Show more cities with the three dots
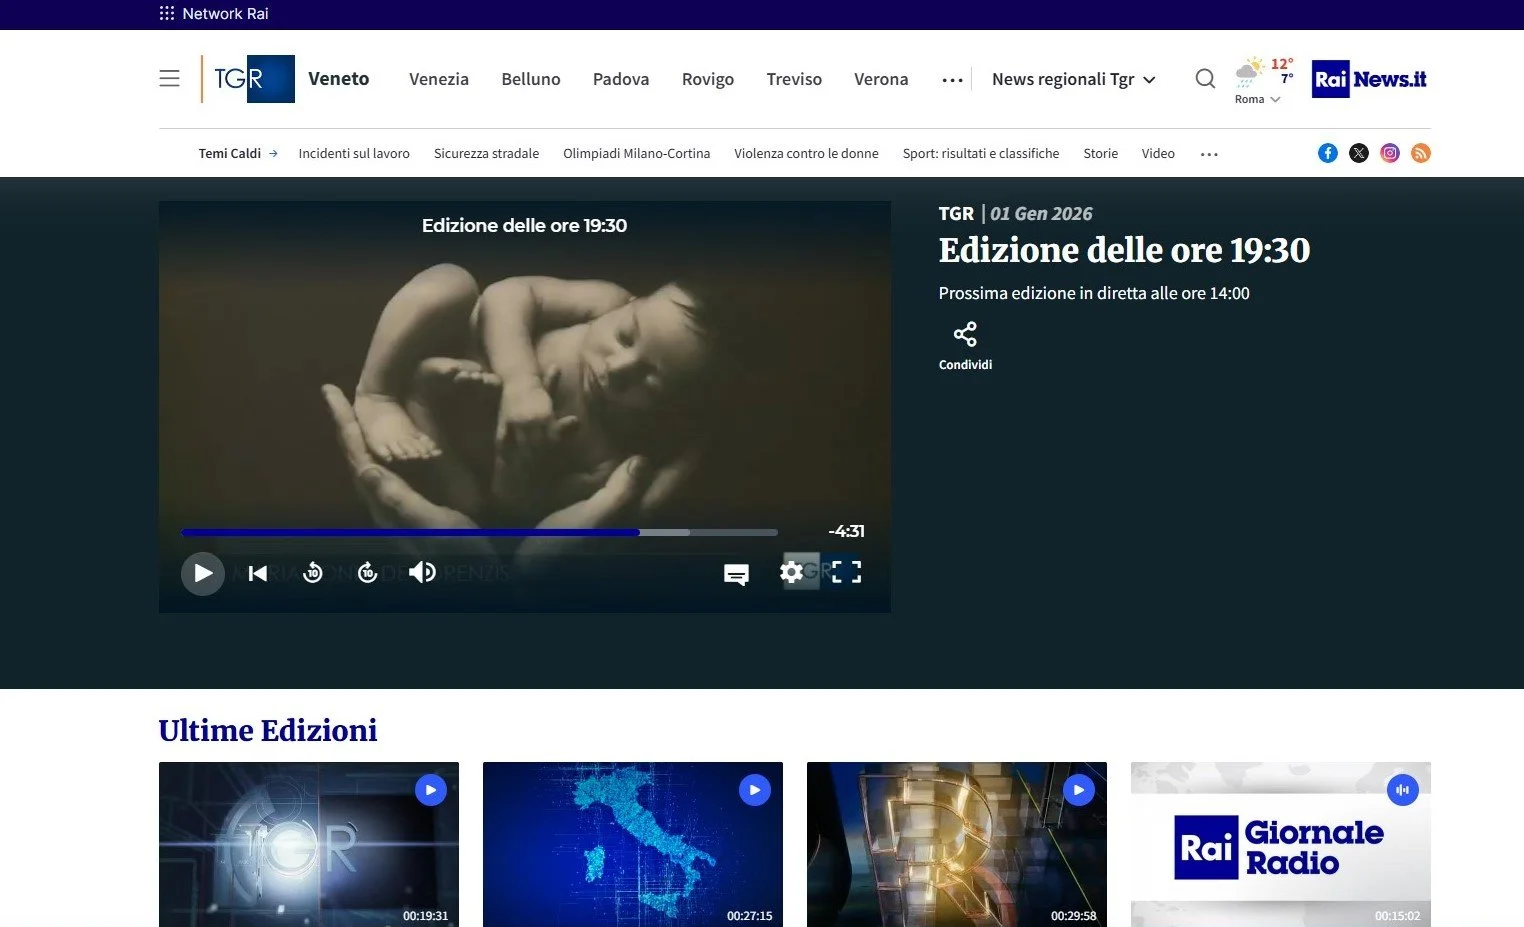 pyautogui.click(x=952, y=80)
